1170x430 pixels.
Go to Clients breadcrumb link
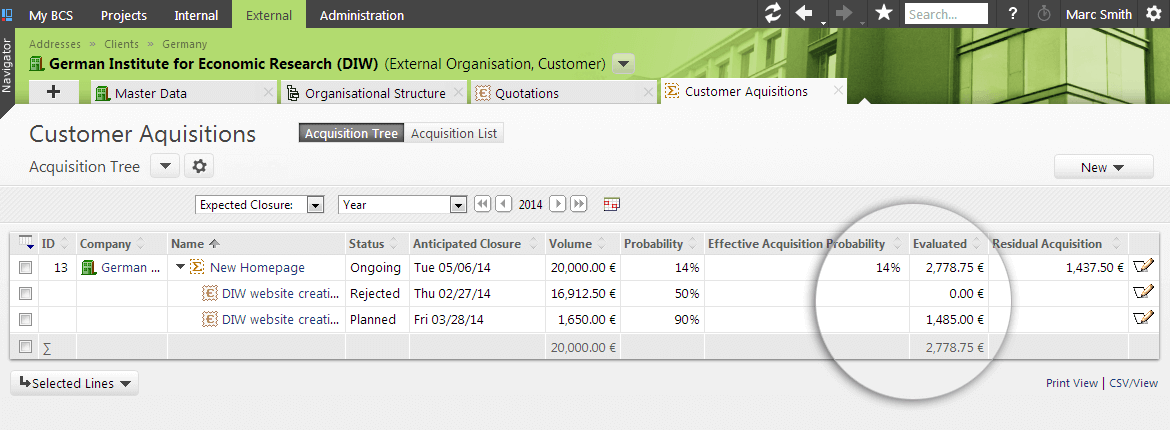[x=122, y=44]
